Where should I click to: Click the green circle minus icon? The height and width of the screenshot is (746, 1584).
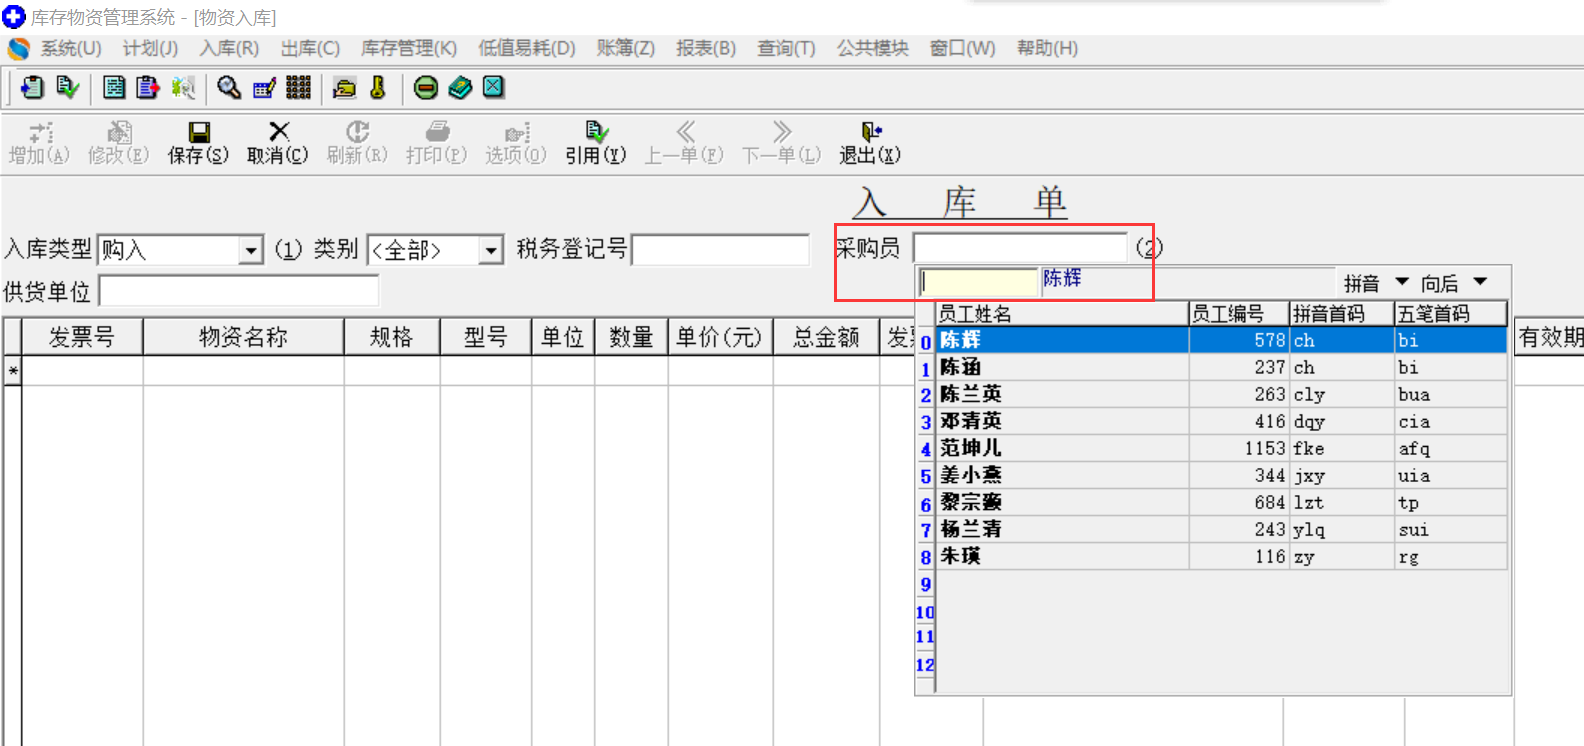(x=426, y=88)
